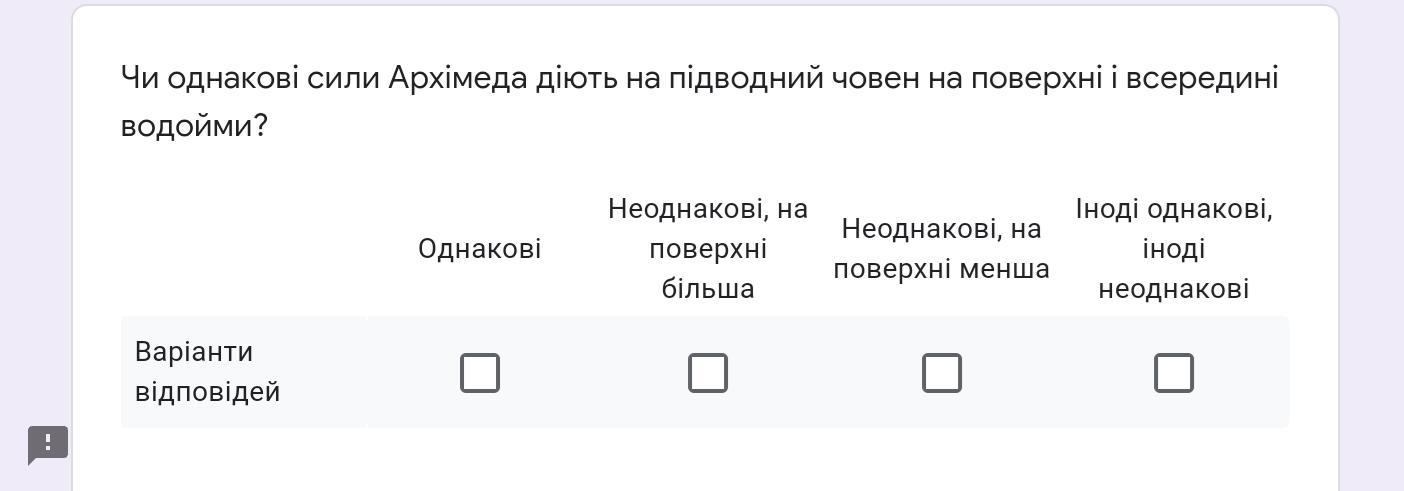Click the word всередині in the question
This screenshot has width=1404, height=491.
(1203, 78)
